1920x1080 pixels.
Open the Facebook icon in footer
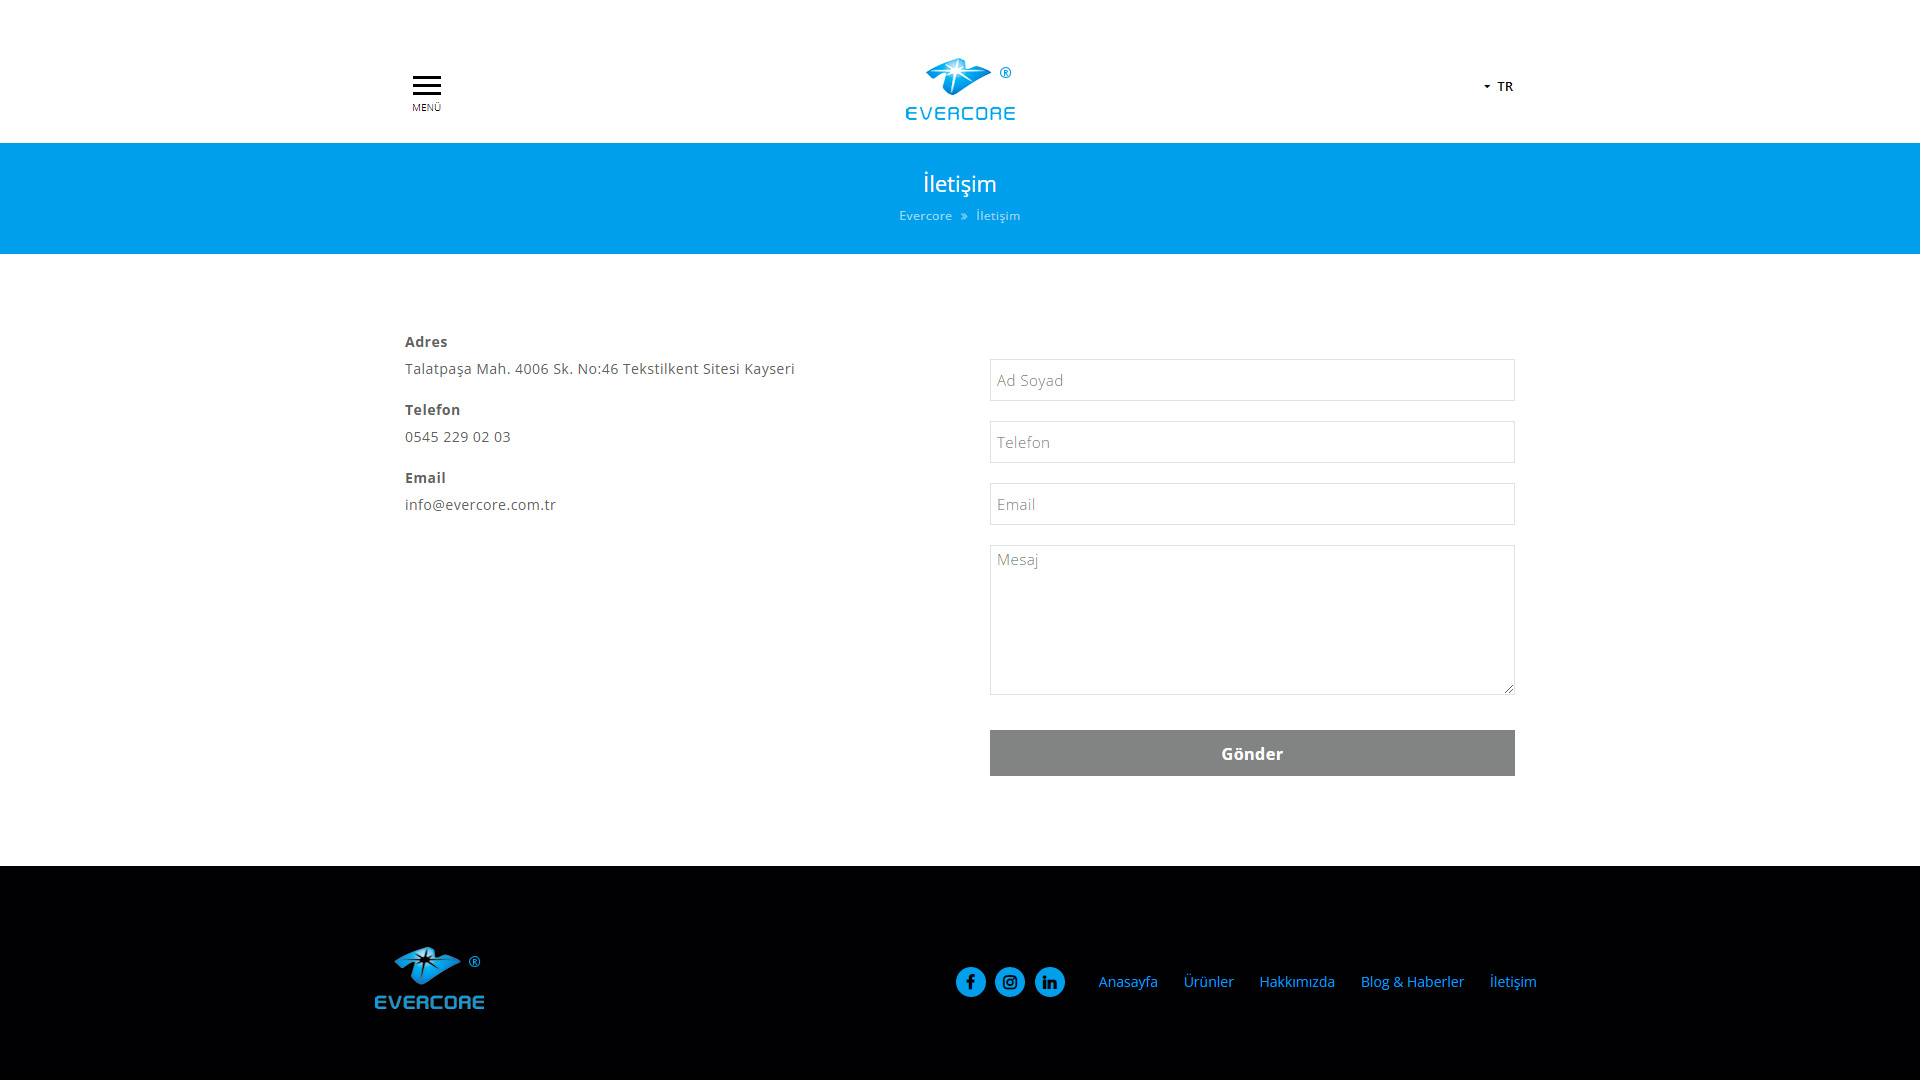pyautogui.click(x=970, y=982)
